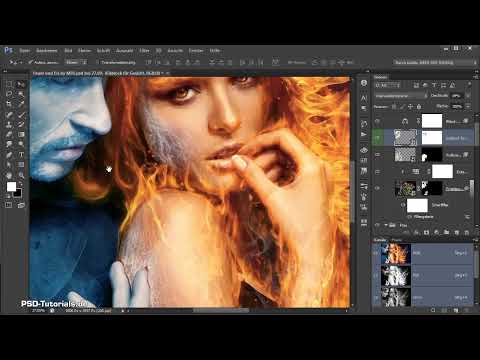Open the layer blend mode dropdown
The width and height of the screenshot is (480, 360).
coord(401,96)
